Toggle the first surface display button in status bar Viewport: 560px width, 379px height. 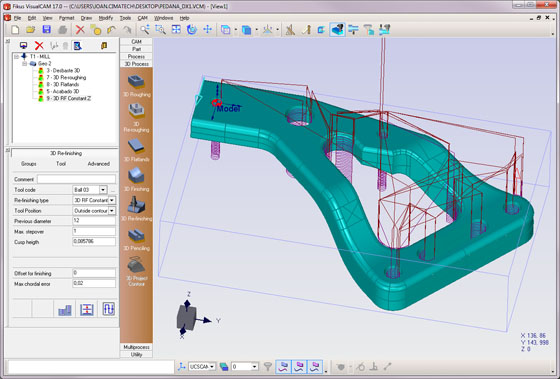(284, 366)
